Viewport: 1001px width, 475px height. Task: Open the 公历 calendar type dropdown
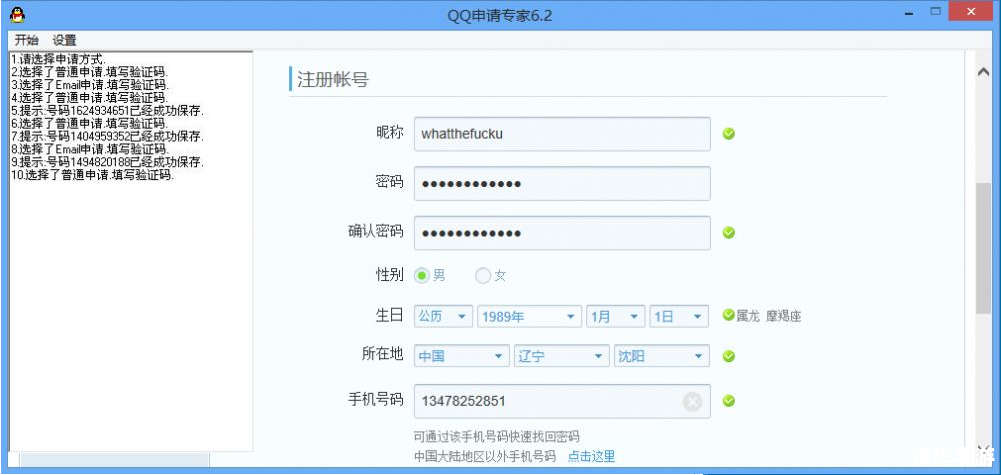tap(444, 317)
